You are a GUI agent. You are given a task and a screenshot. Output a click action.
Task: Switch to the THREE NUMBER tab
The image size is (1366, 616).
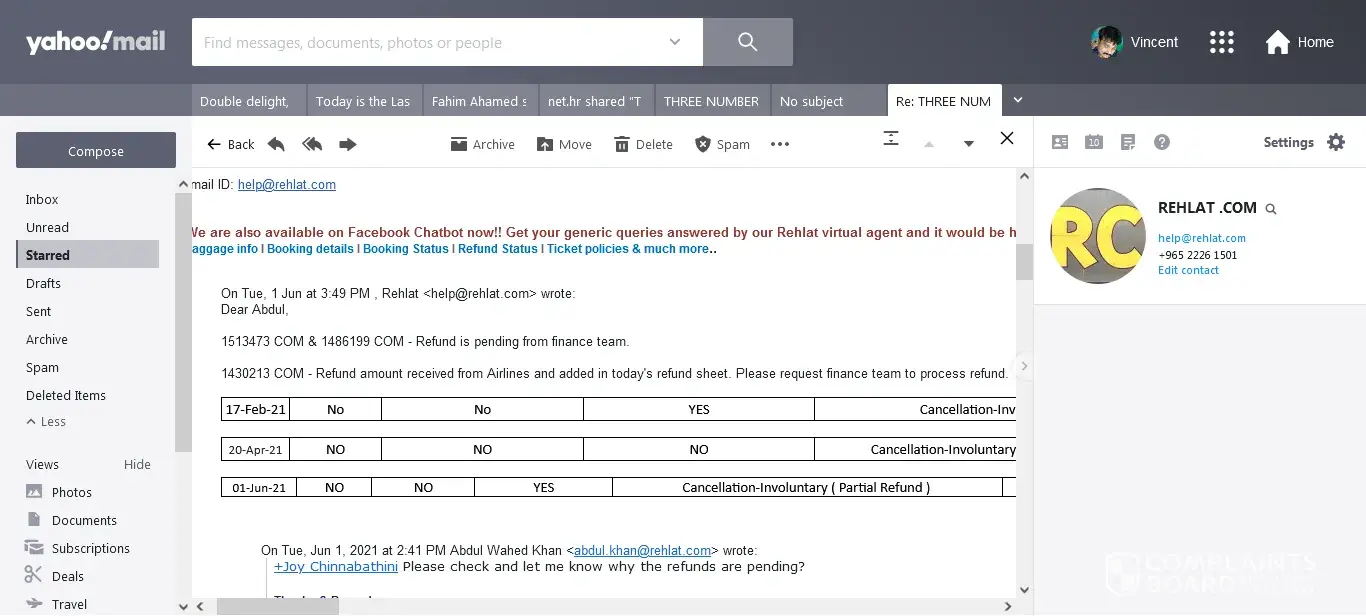[711, 101]
